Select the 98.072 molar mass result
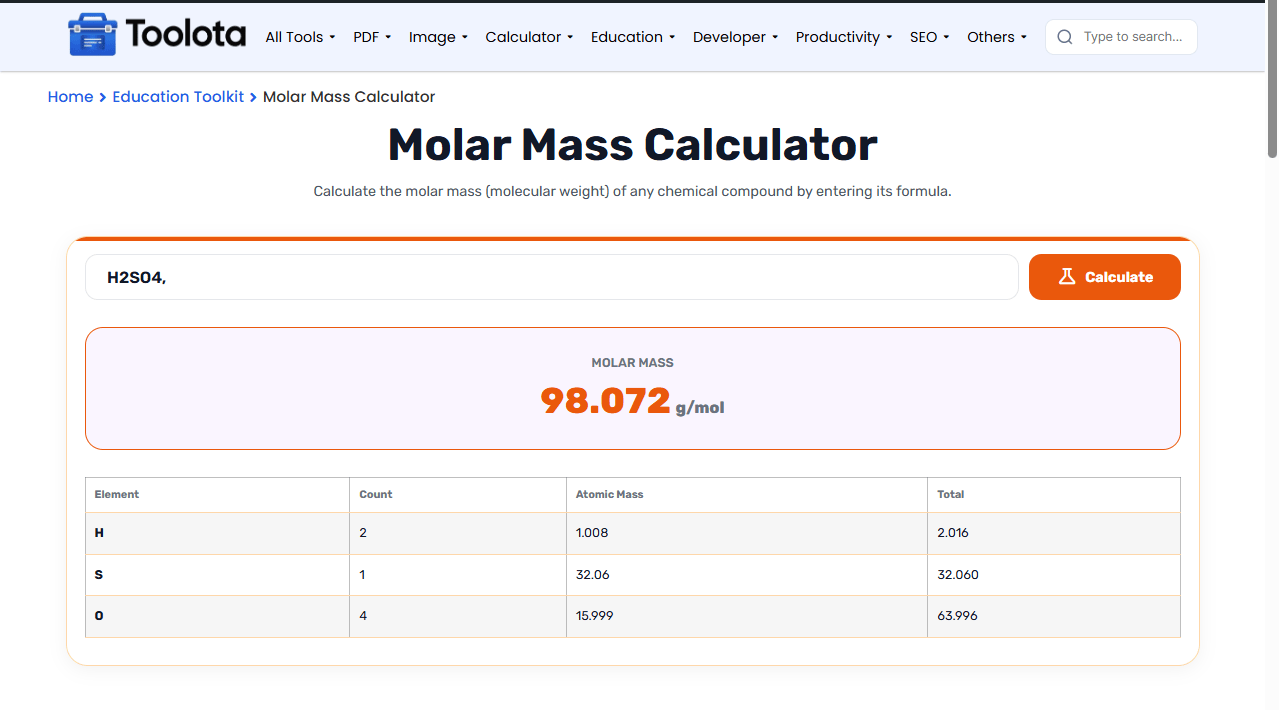 [x=605, y=401]
